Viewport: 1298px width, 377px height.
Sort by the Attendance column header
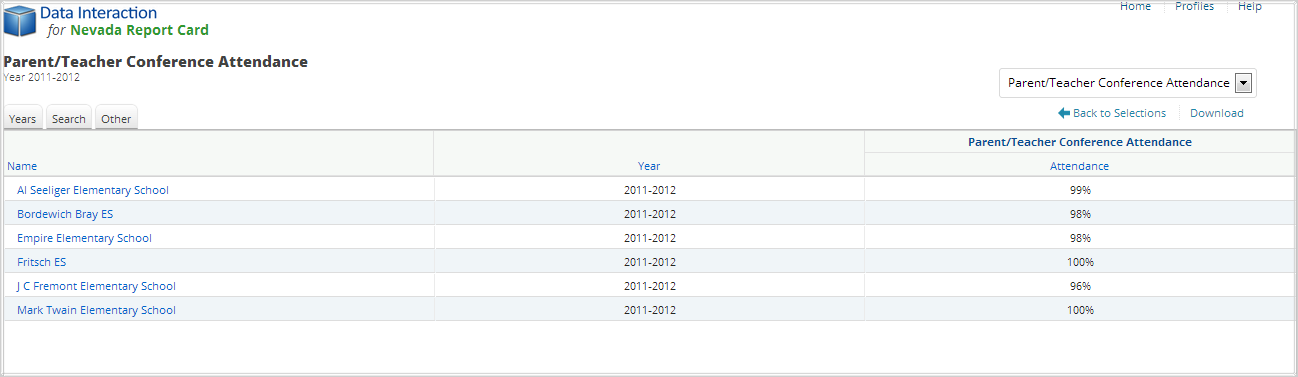click(1079, 166)
